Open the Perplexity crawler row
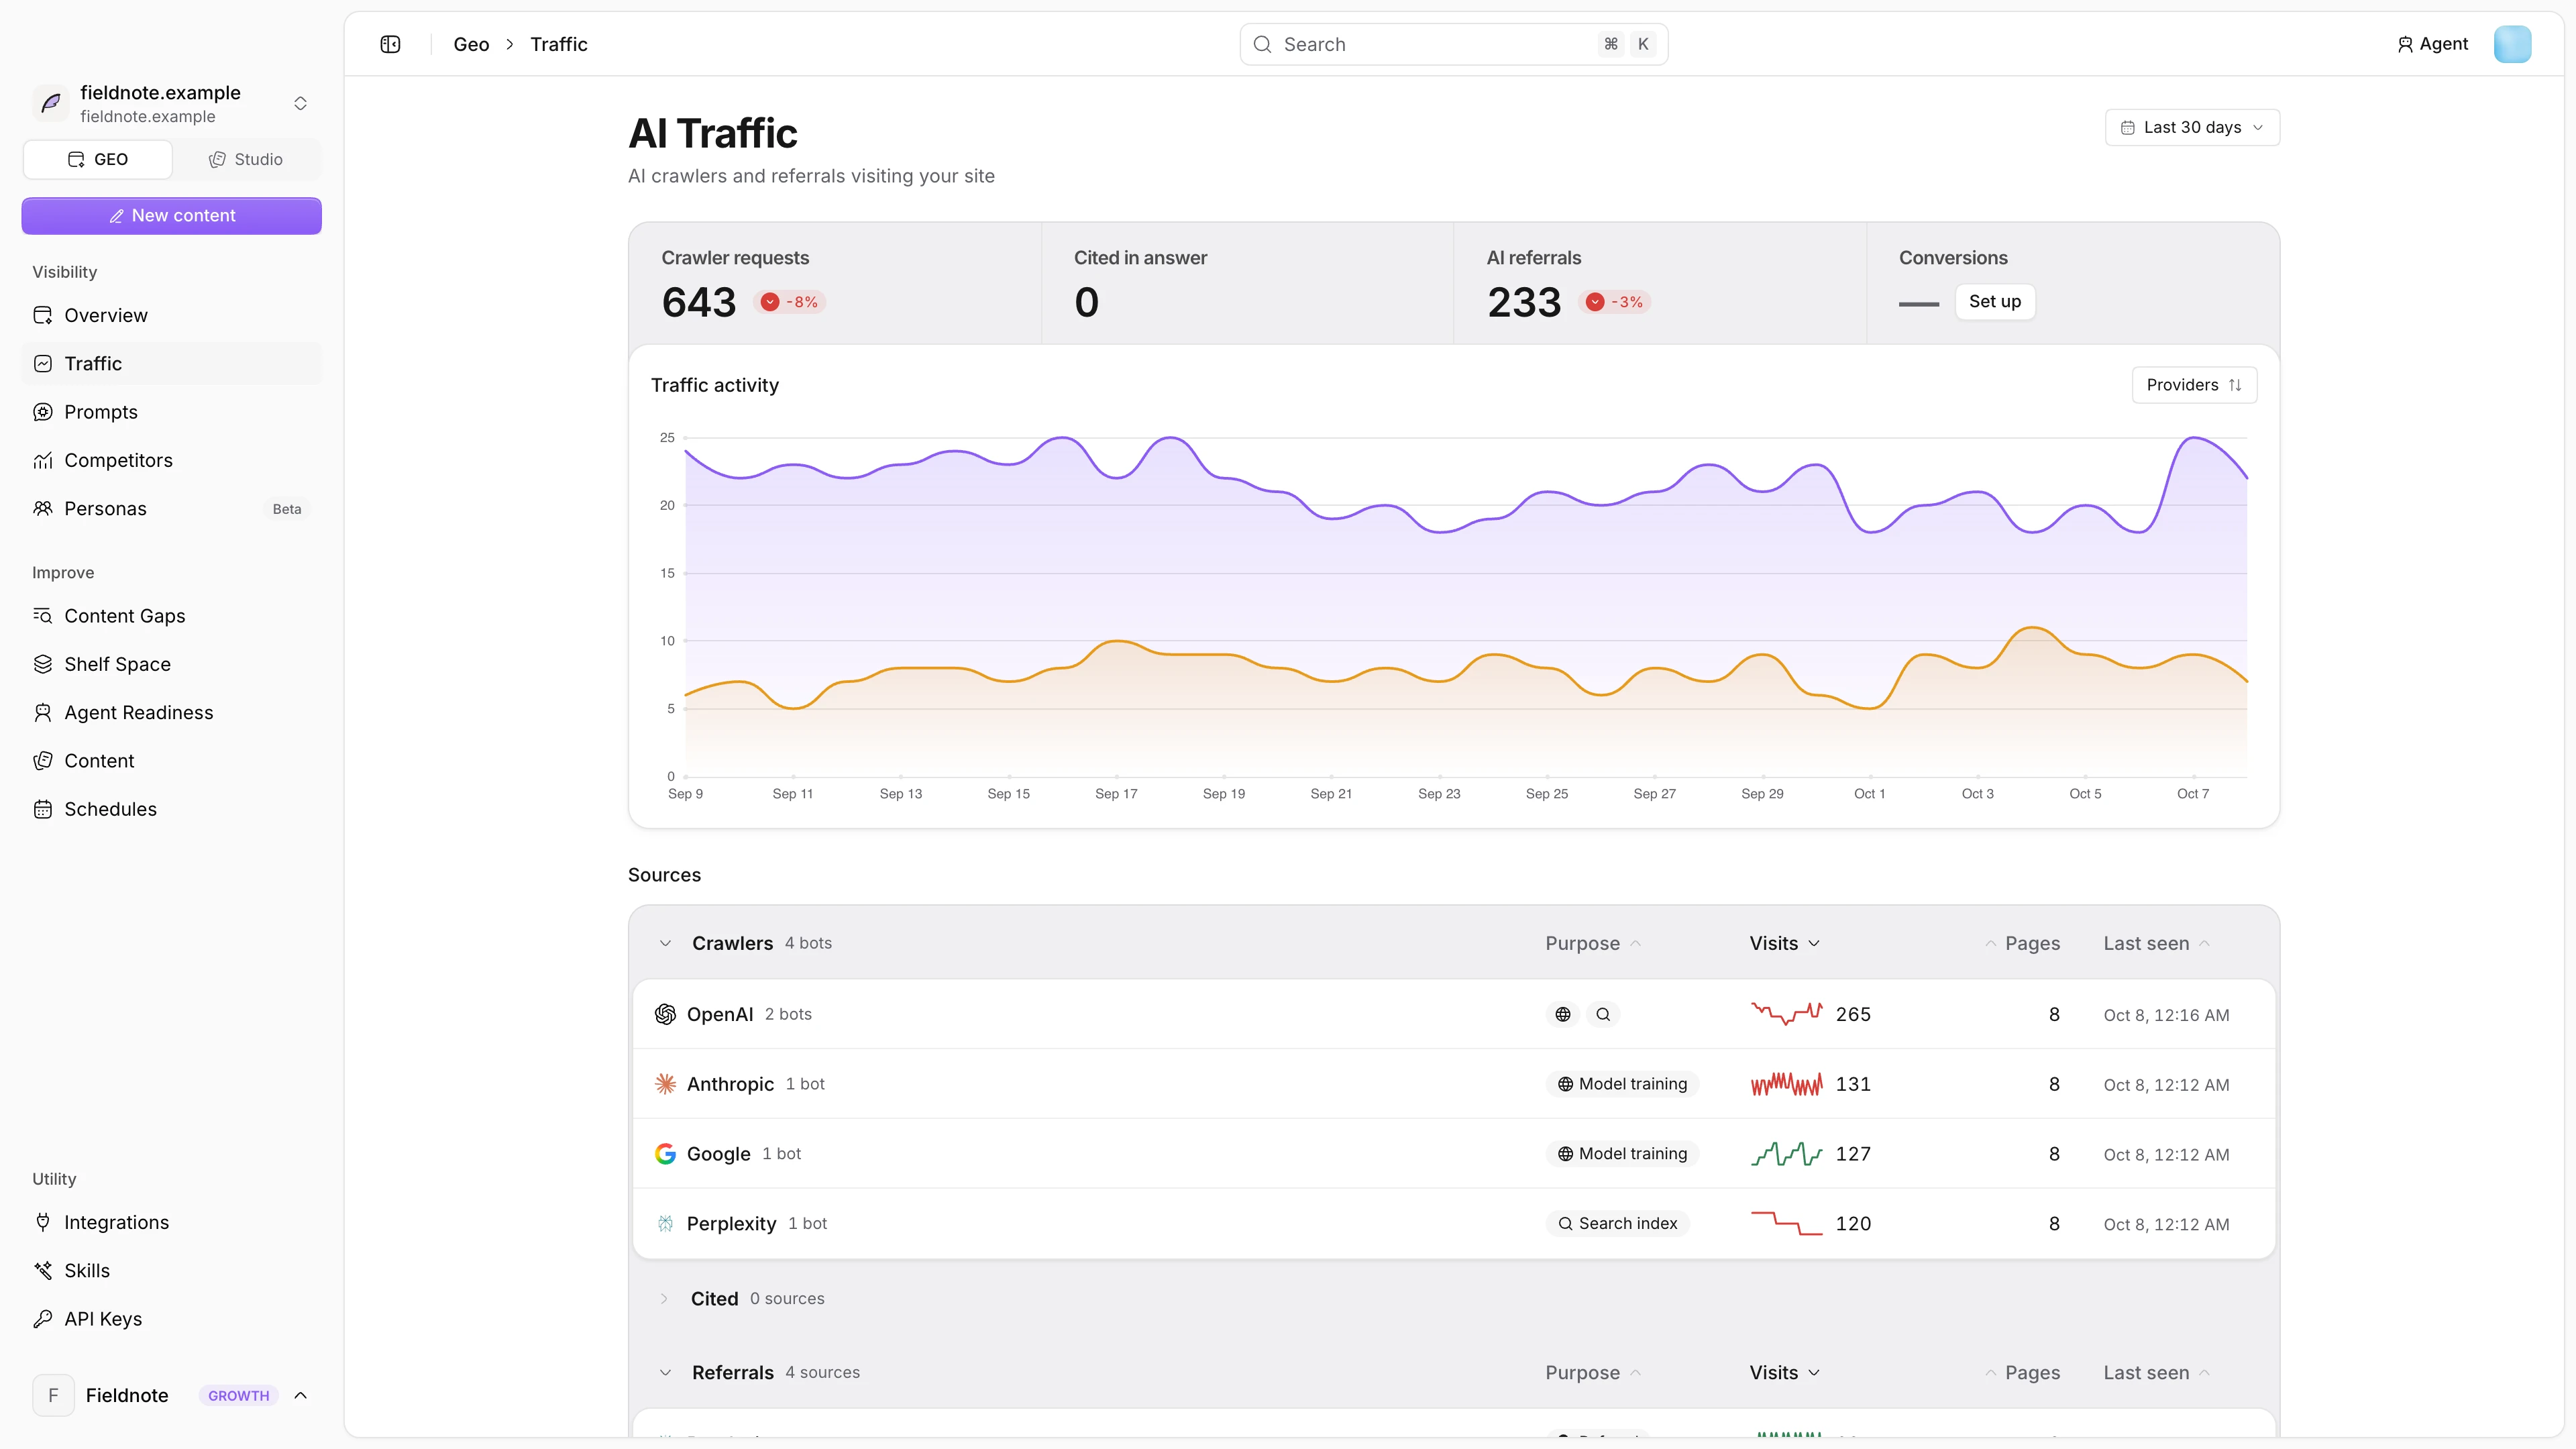 (x=1453, y=1224)
